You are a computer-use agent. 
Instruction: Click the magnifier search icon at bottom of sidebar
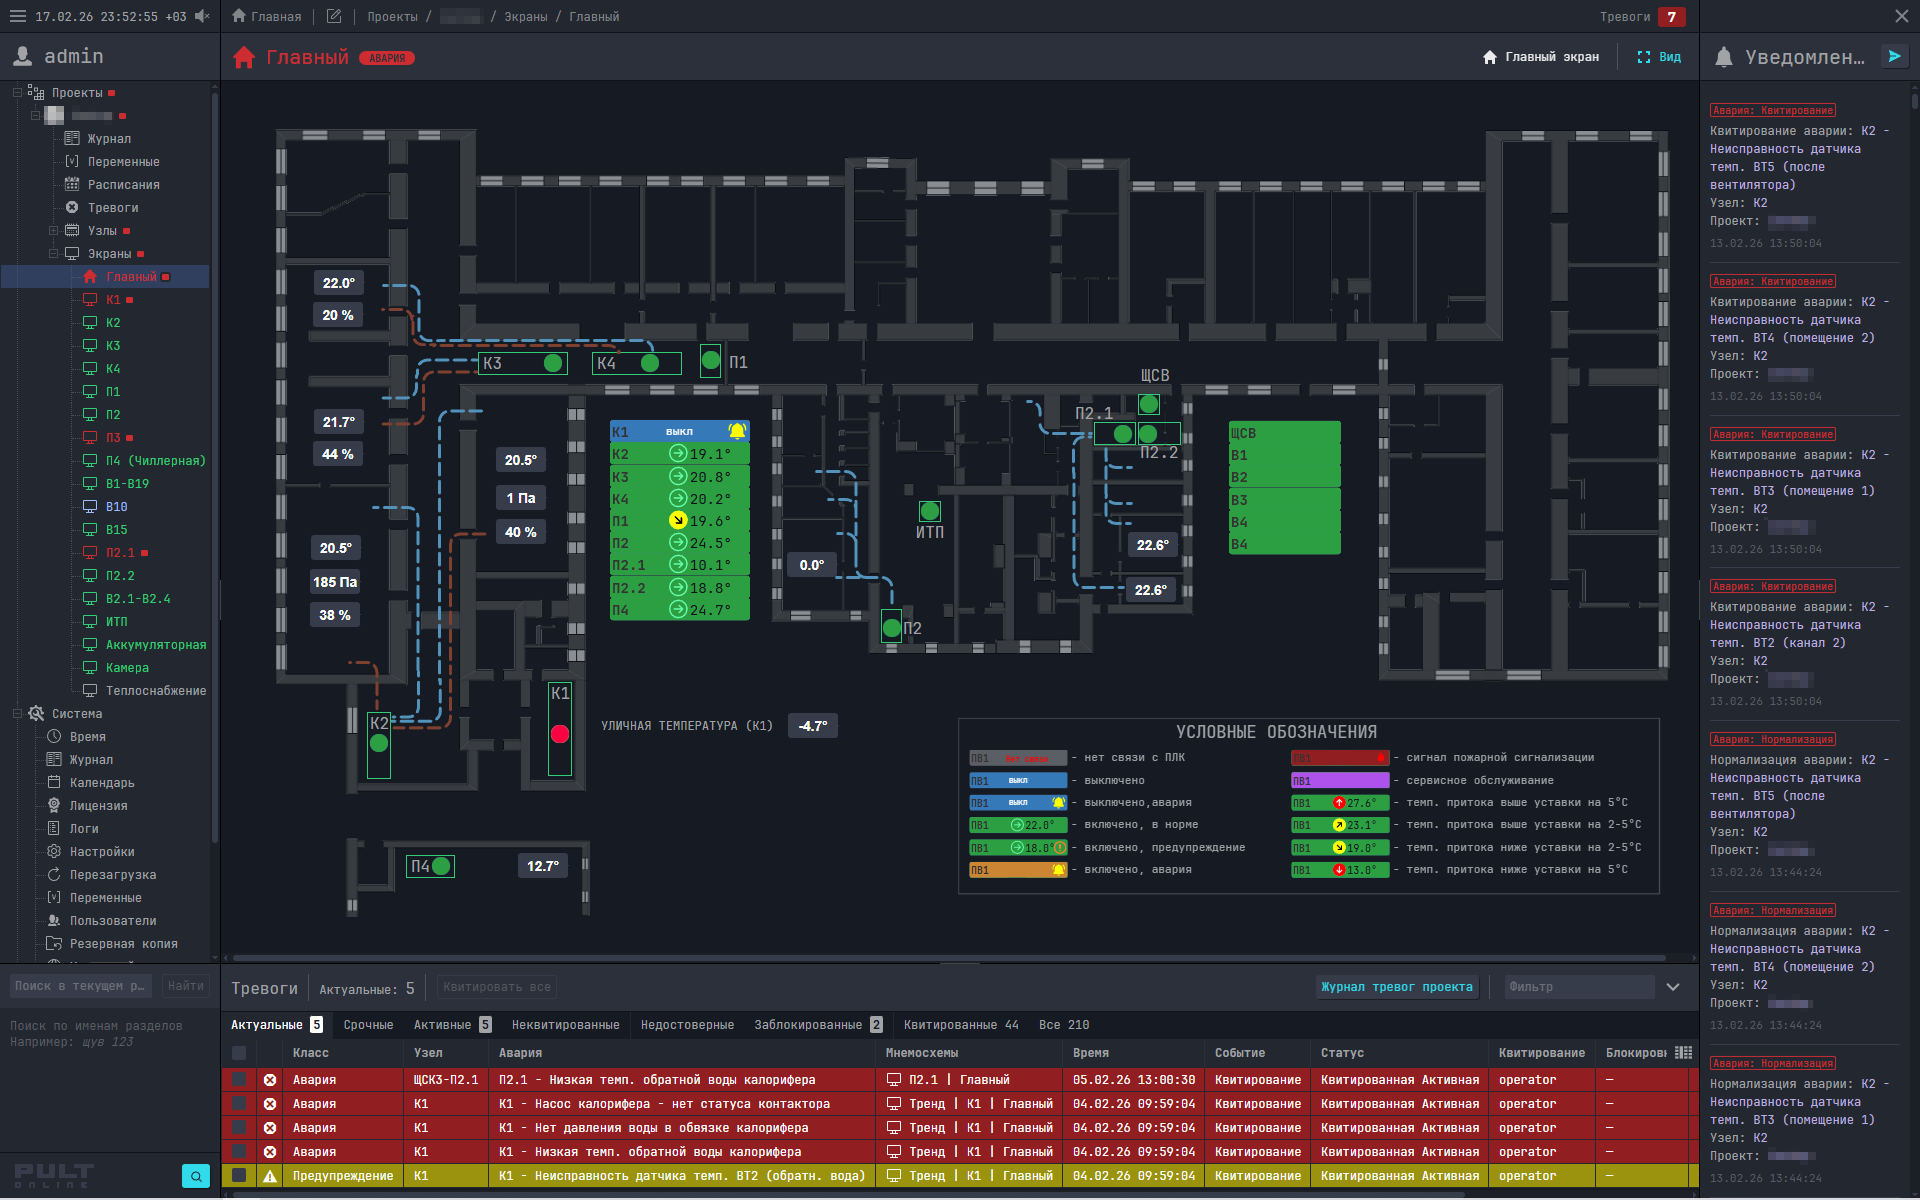pos(196,1176)
